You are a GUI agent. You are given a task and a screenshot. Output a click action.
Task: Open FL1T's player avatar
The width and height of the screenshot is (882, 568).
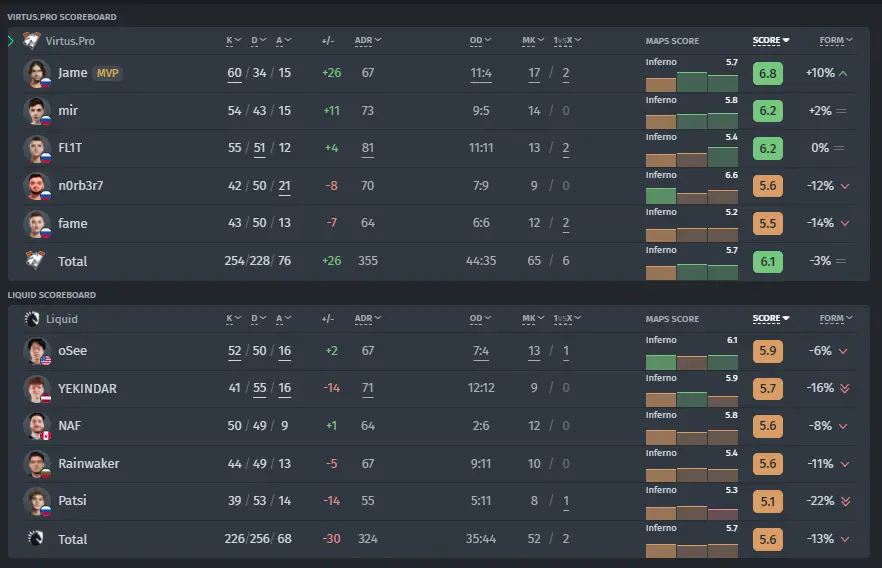[x=37, y=148]
